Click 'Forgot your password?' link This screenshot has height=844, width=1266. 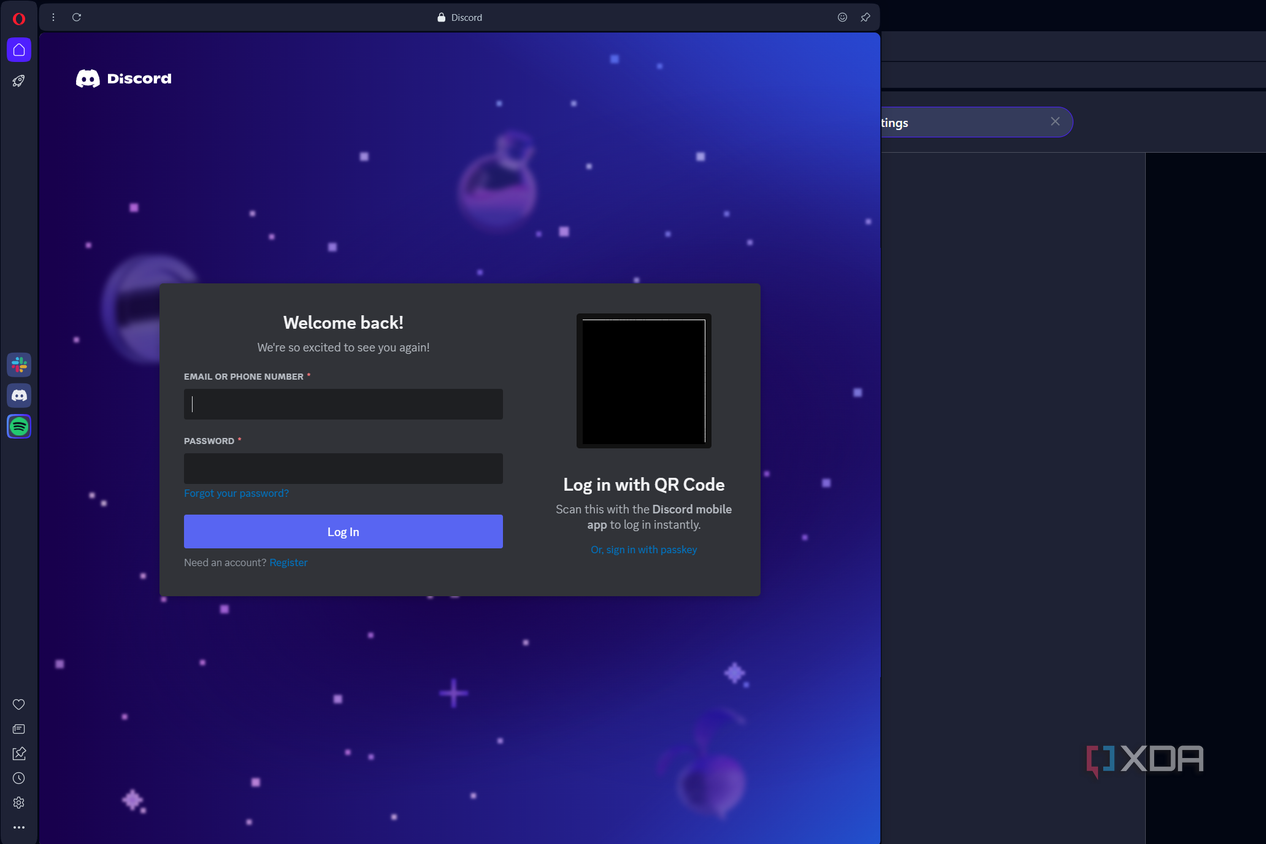coord(236,493)
